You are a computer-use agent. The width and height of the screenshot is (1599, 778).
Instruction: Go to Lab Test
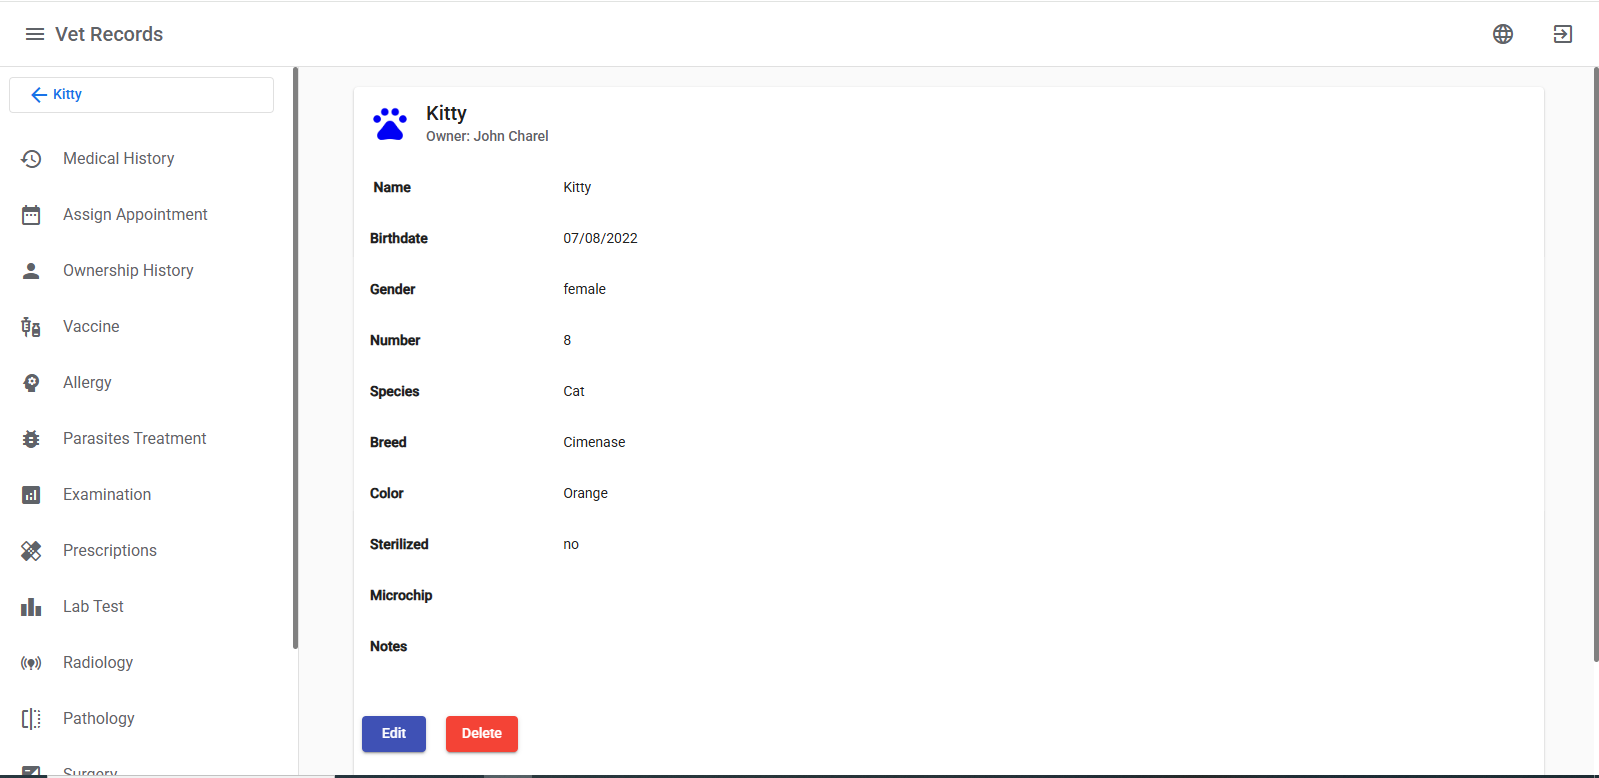[x=93, y=606]
